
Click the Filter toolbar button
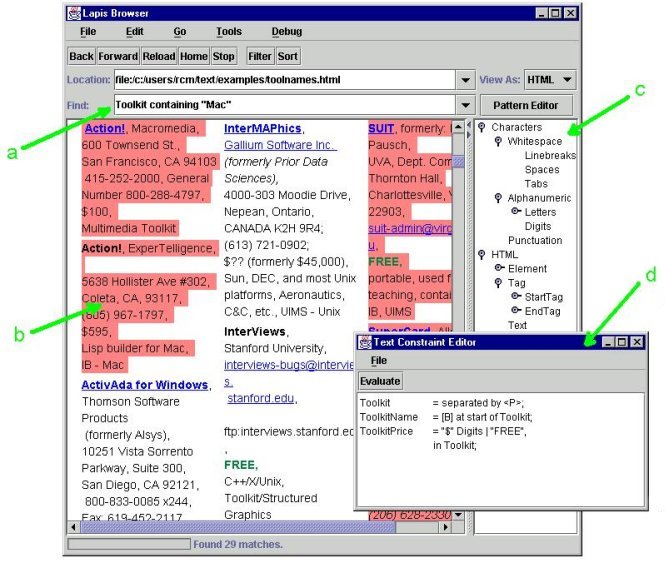260,57
